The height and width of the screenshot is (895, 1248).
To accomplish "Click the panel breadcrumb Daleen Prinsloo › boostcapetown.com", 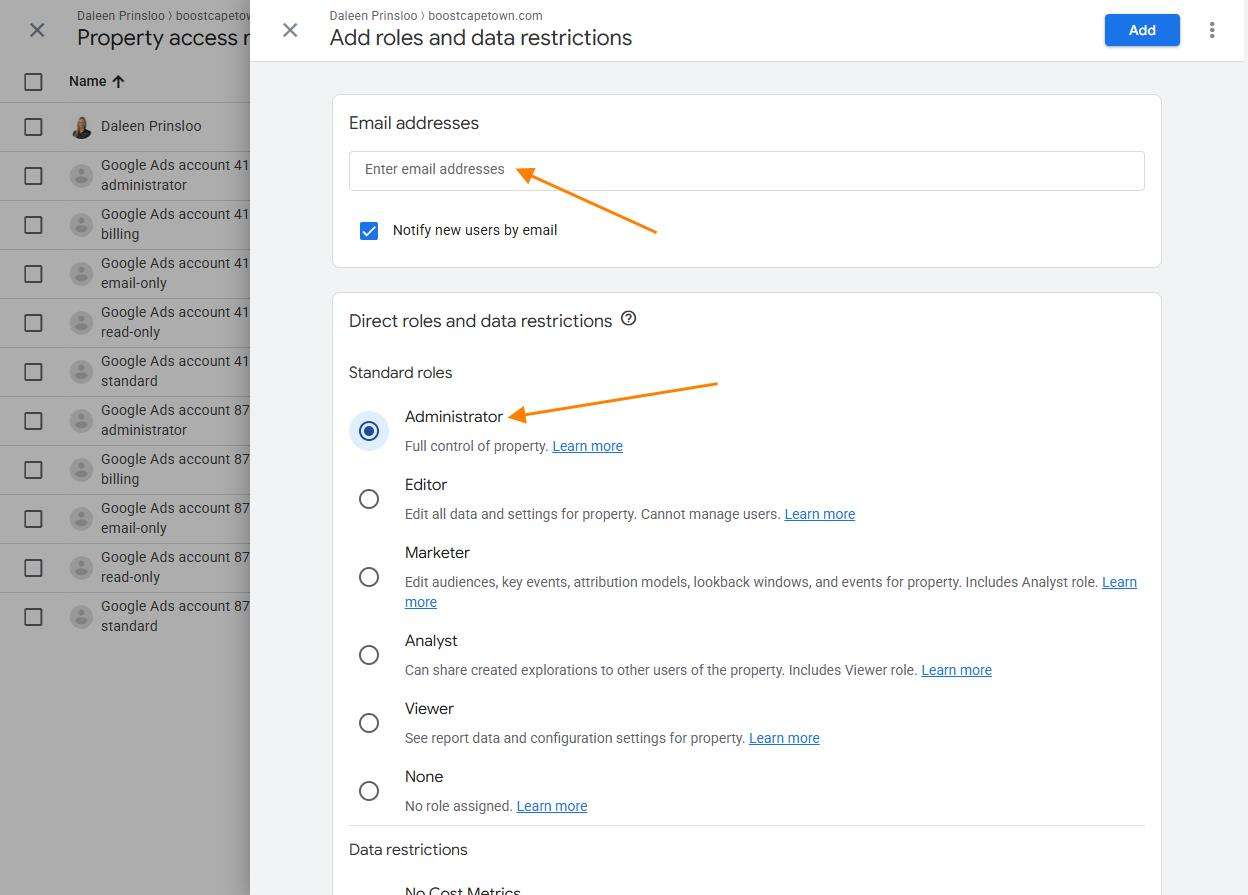I will click(x=436, y=16).
